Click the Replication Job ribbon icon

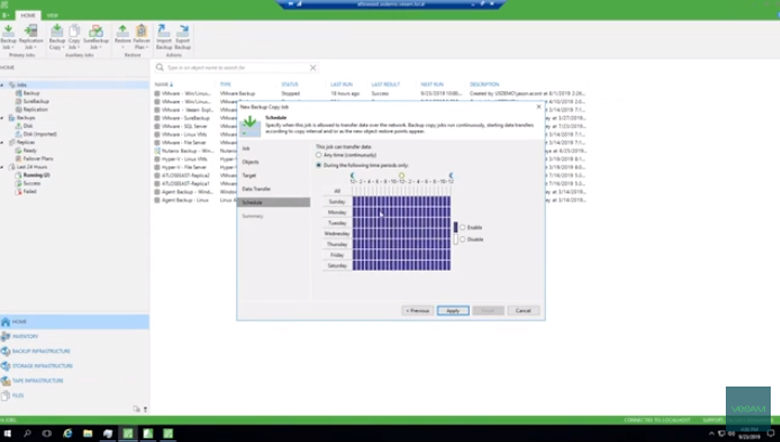(30, 36)
